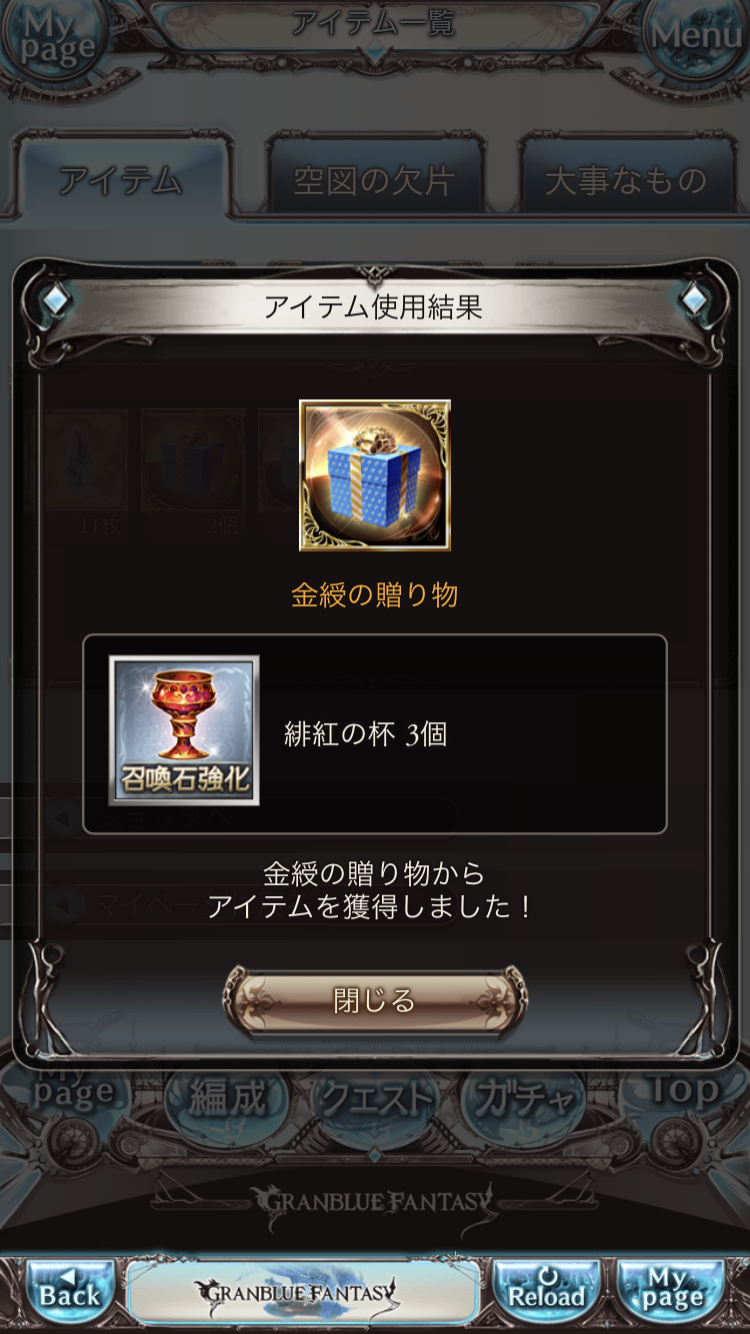750x1334 pixels.
Task: Tap the left diamond gem on dialog header
Action: 56,300
